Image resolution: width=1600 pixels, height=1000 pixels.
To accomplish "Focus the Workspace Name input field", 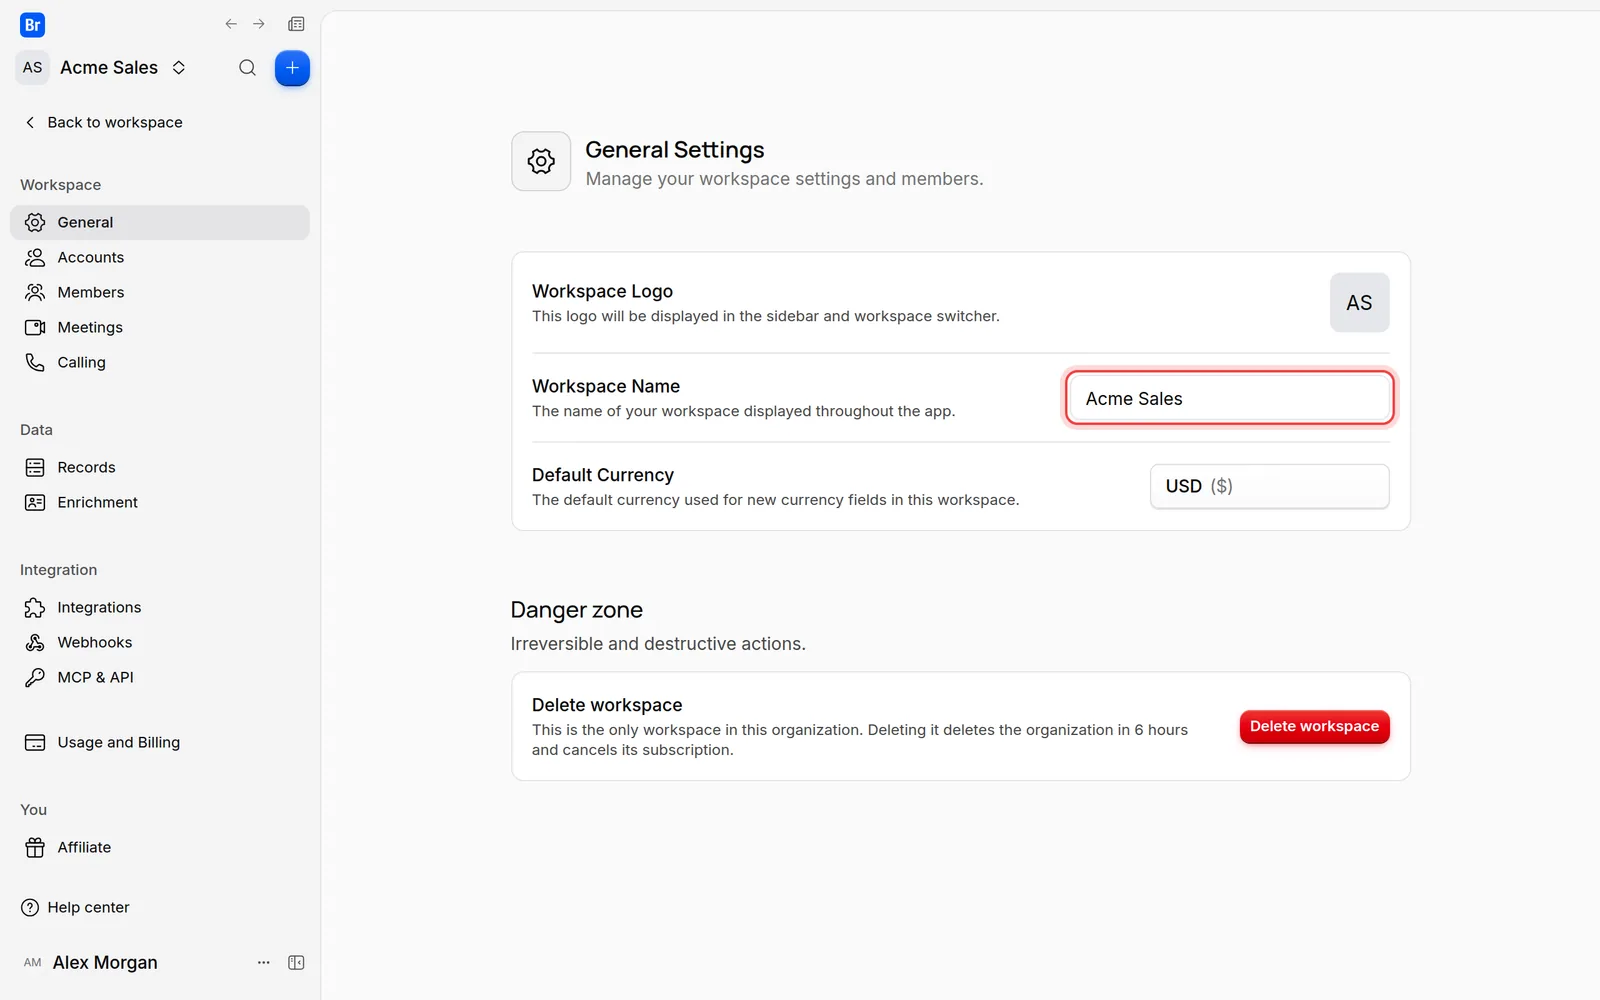I will coord(1229,398).
